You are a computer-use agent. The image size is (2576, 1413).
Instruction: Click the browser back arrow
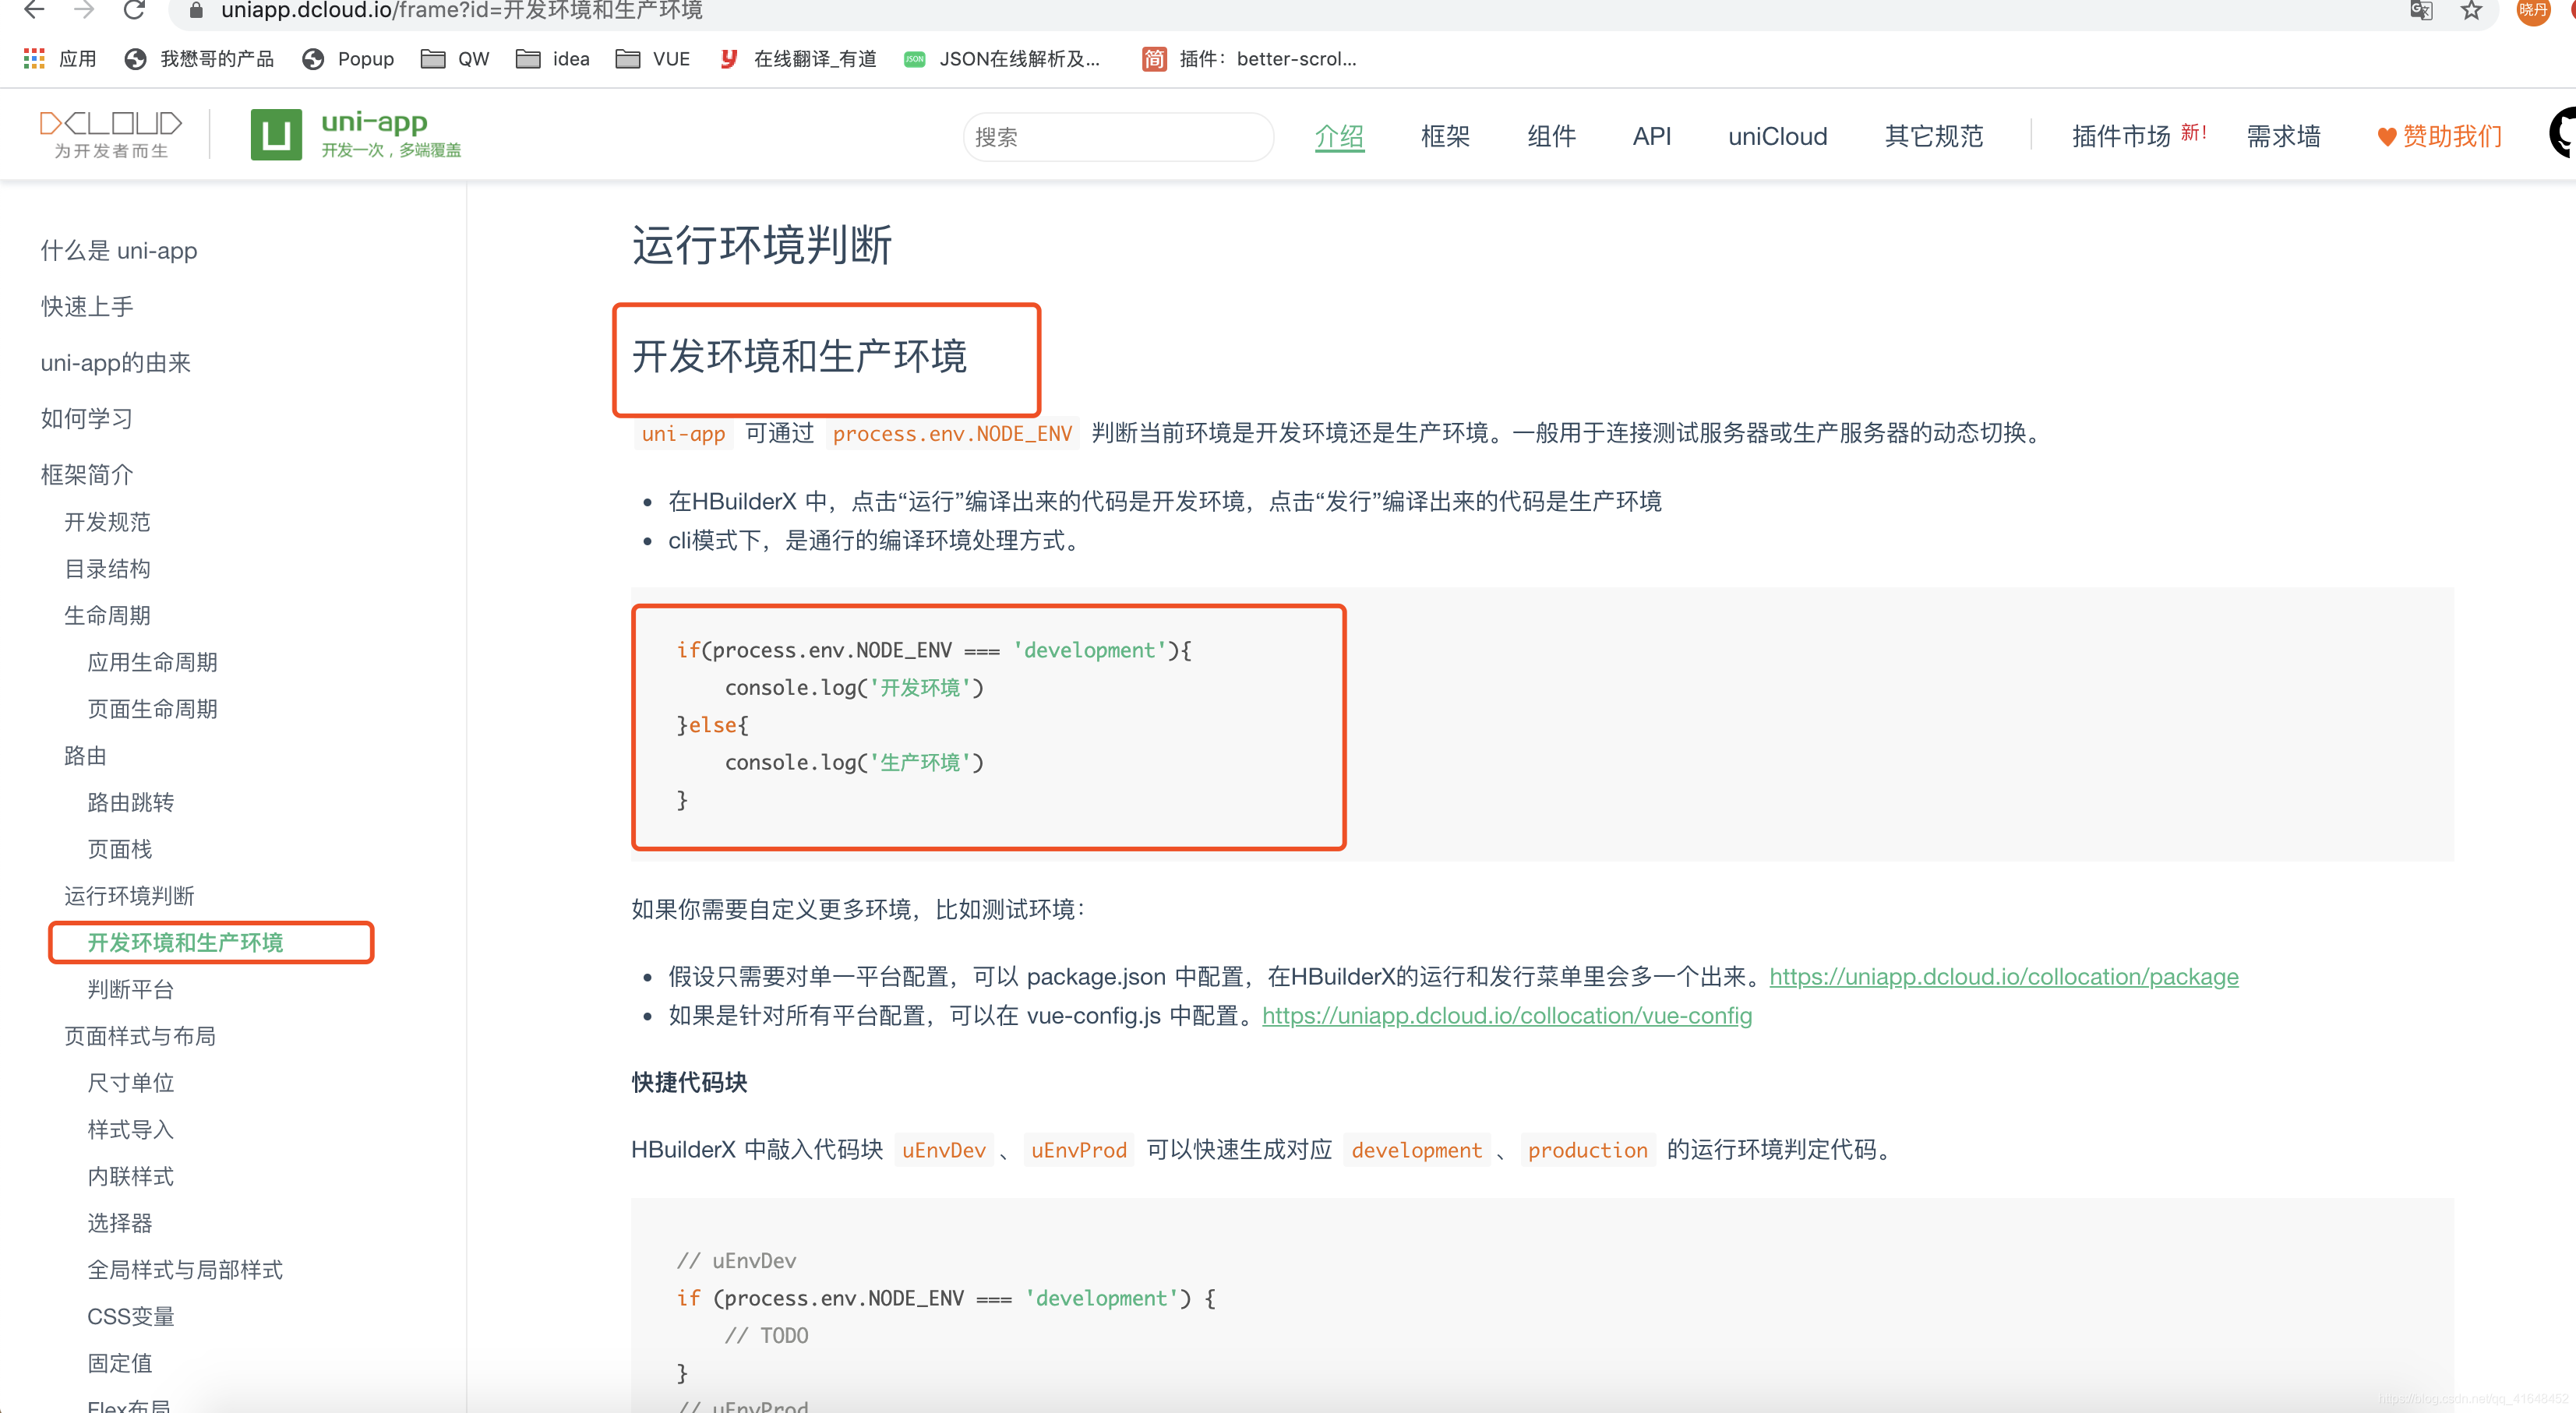pos(34,11)
